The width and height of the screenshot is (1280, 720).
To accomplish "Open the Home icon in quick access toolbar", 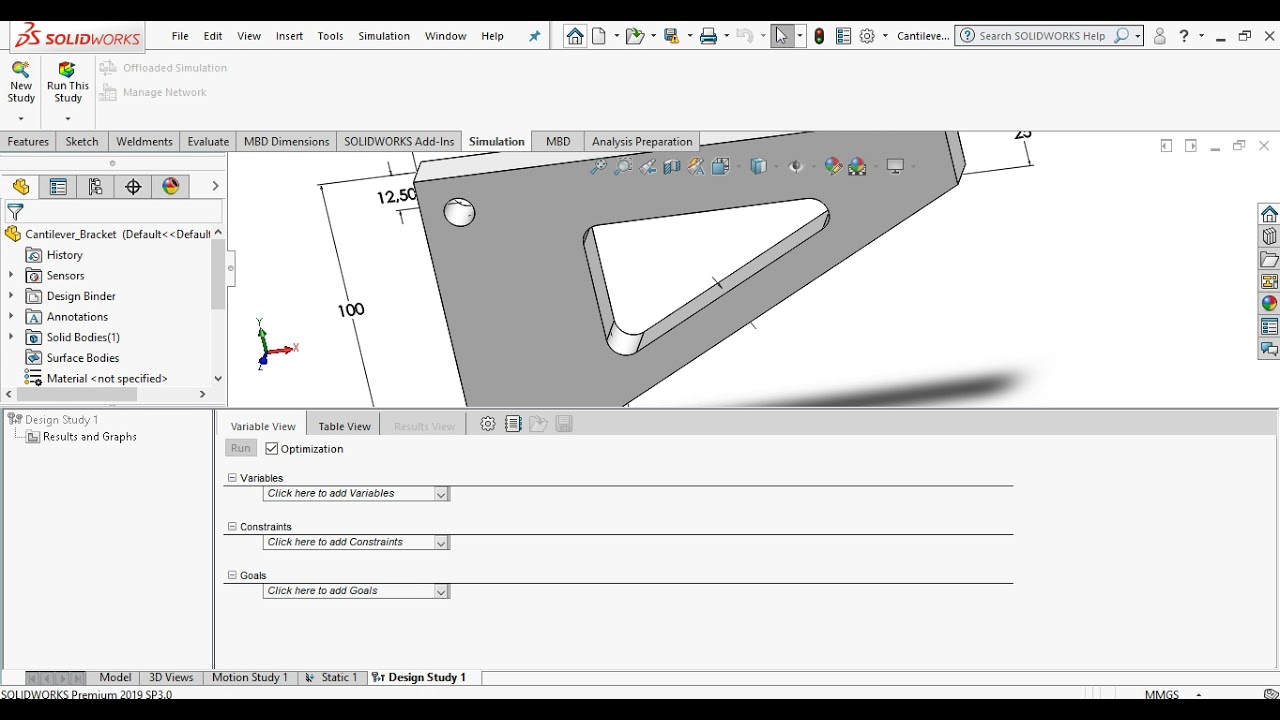I will click(575, 36).
